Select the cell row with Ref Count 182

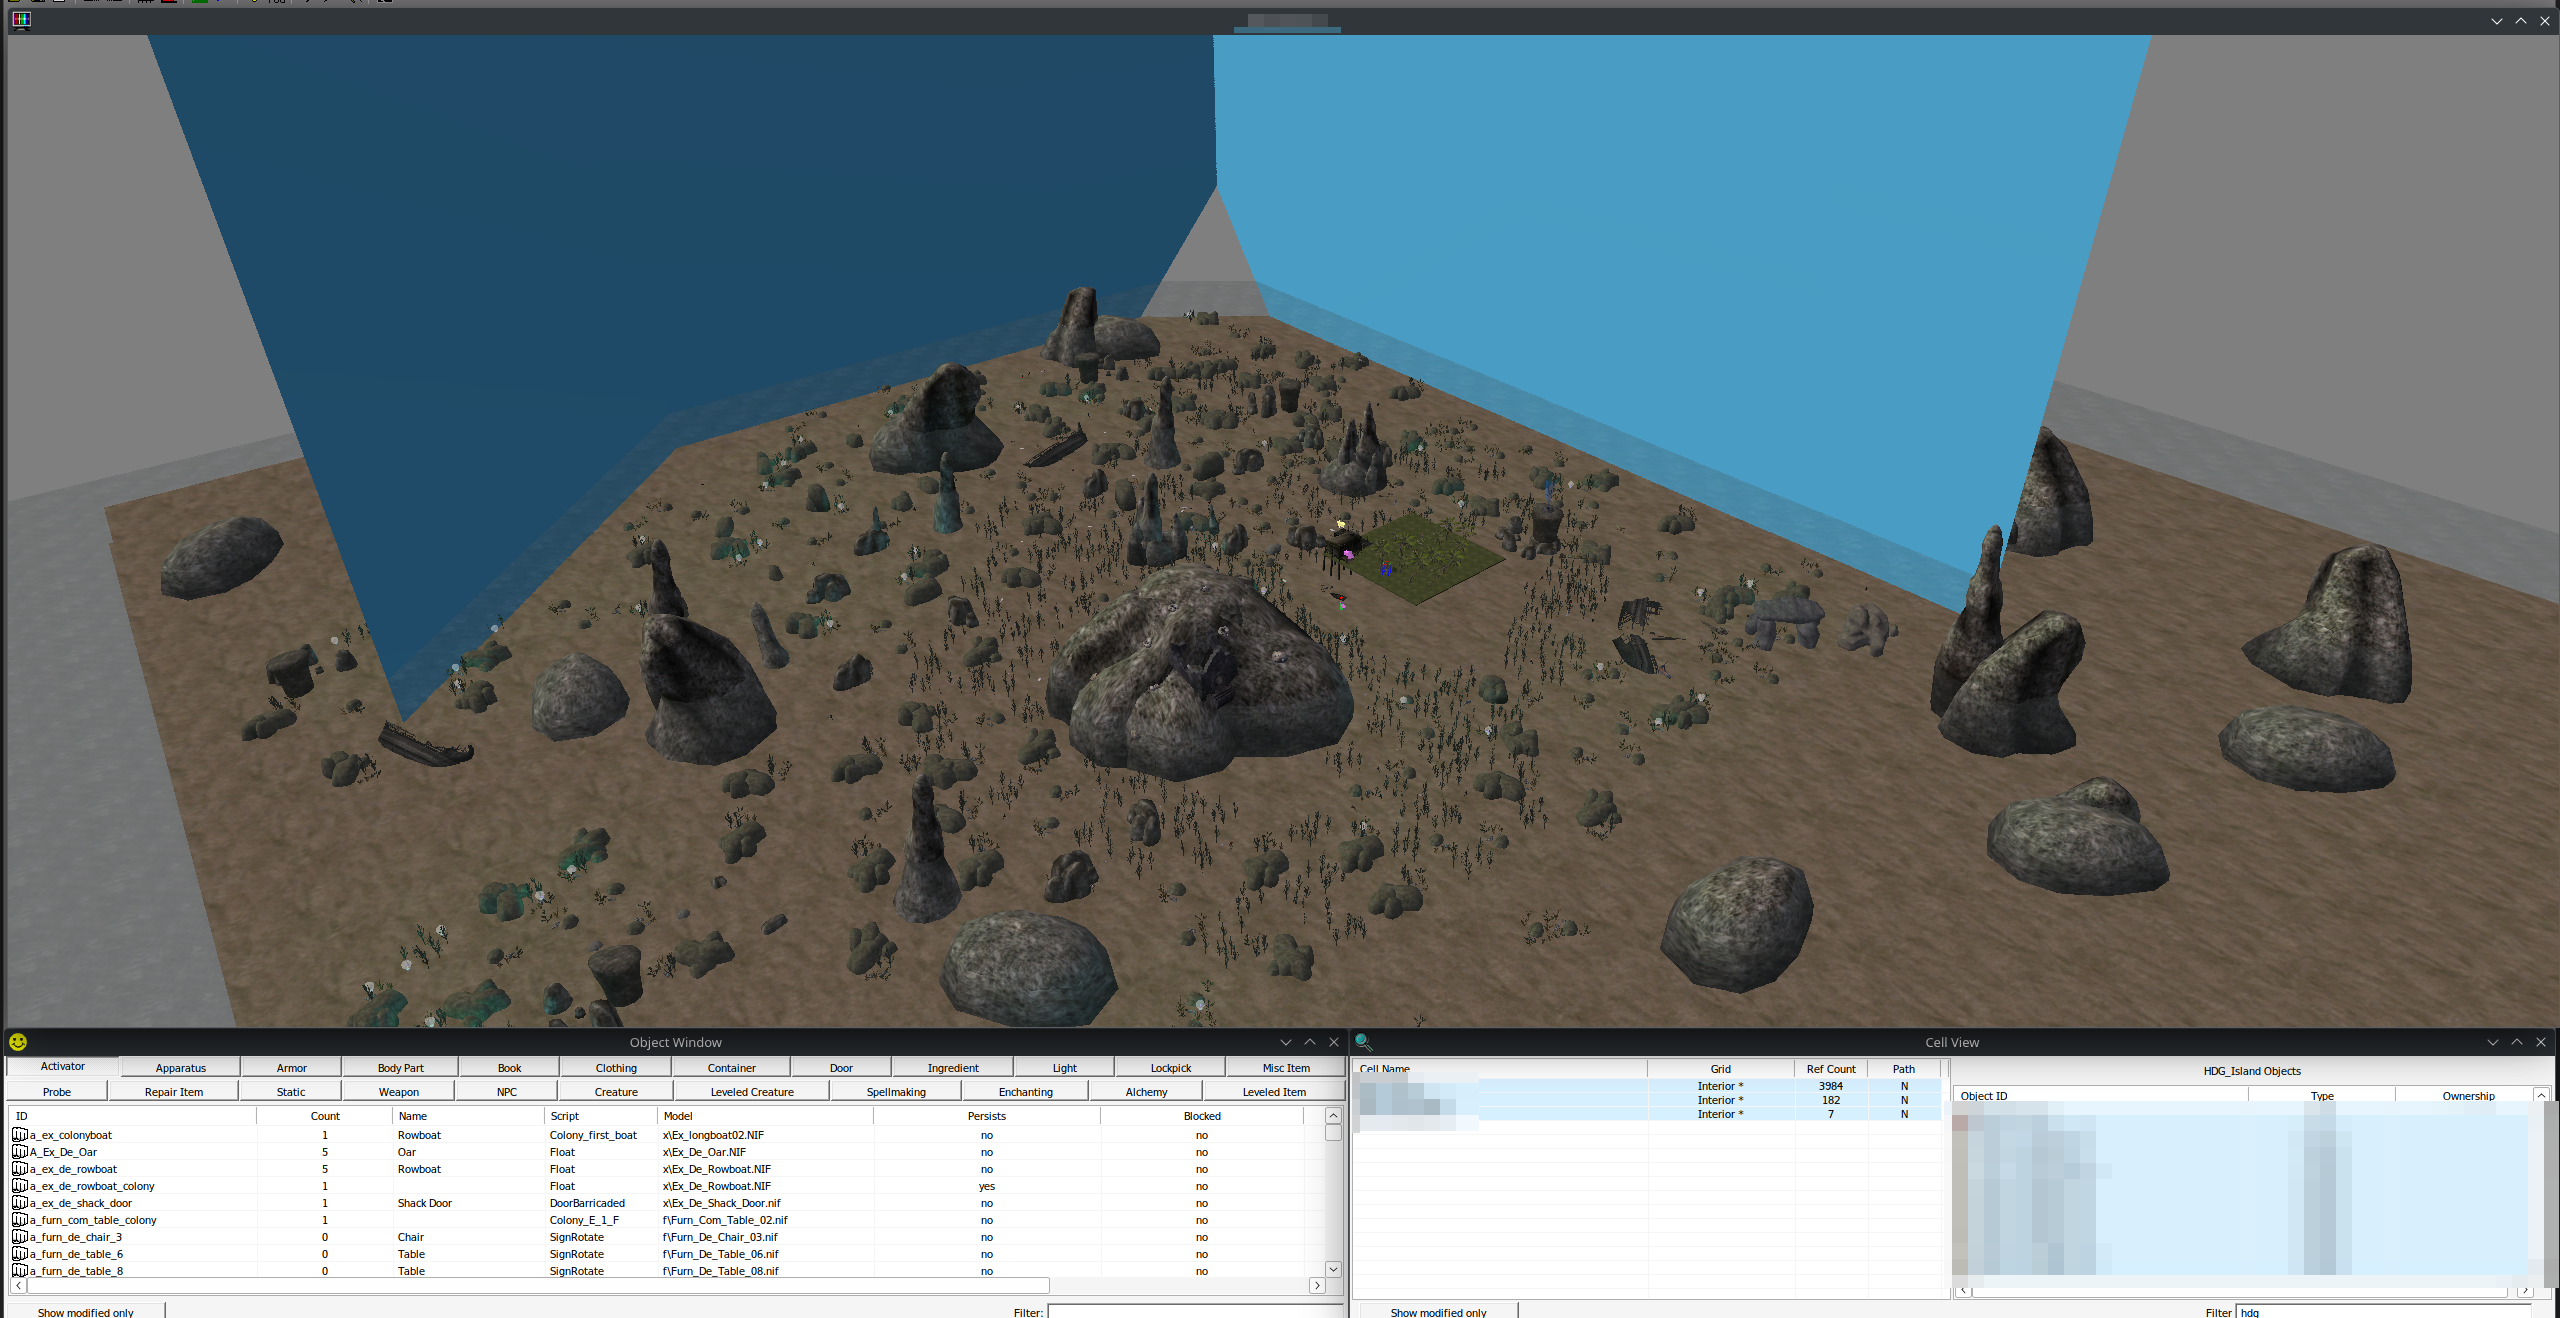pyautogui.click(x=1647, y=1100)
